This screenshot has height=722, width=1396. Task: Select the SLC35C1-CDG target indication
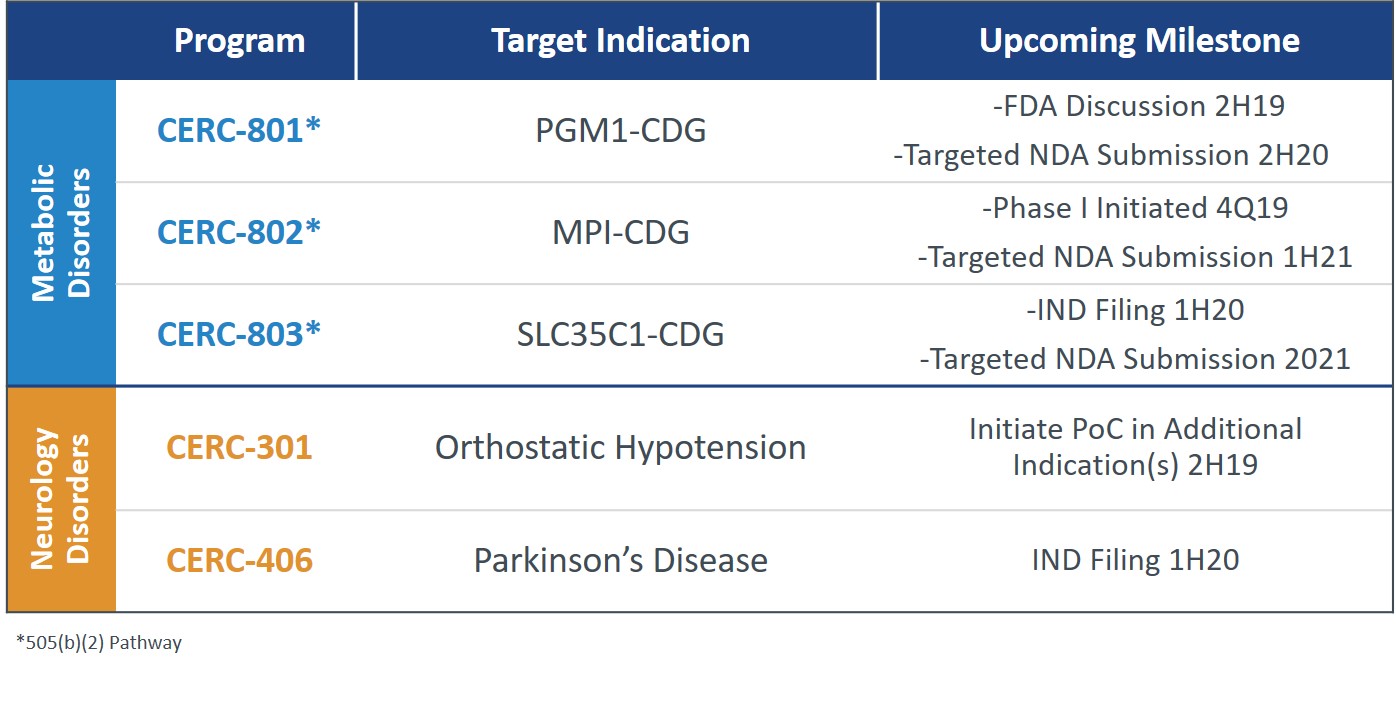(x=620, y=335)
